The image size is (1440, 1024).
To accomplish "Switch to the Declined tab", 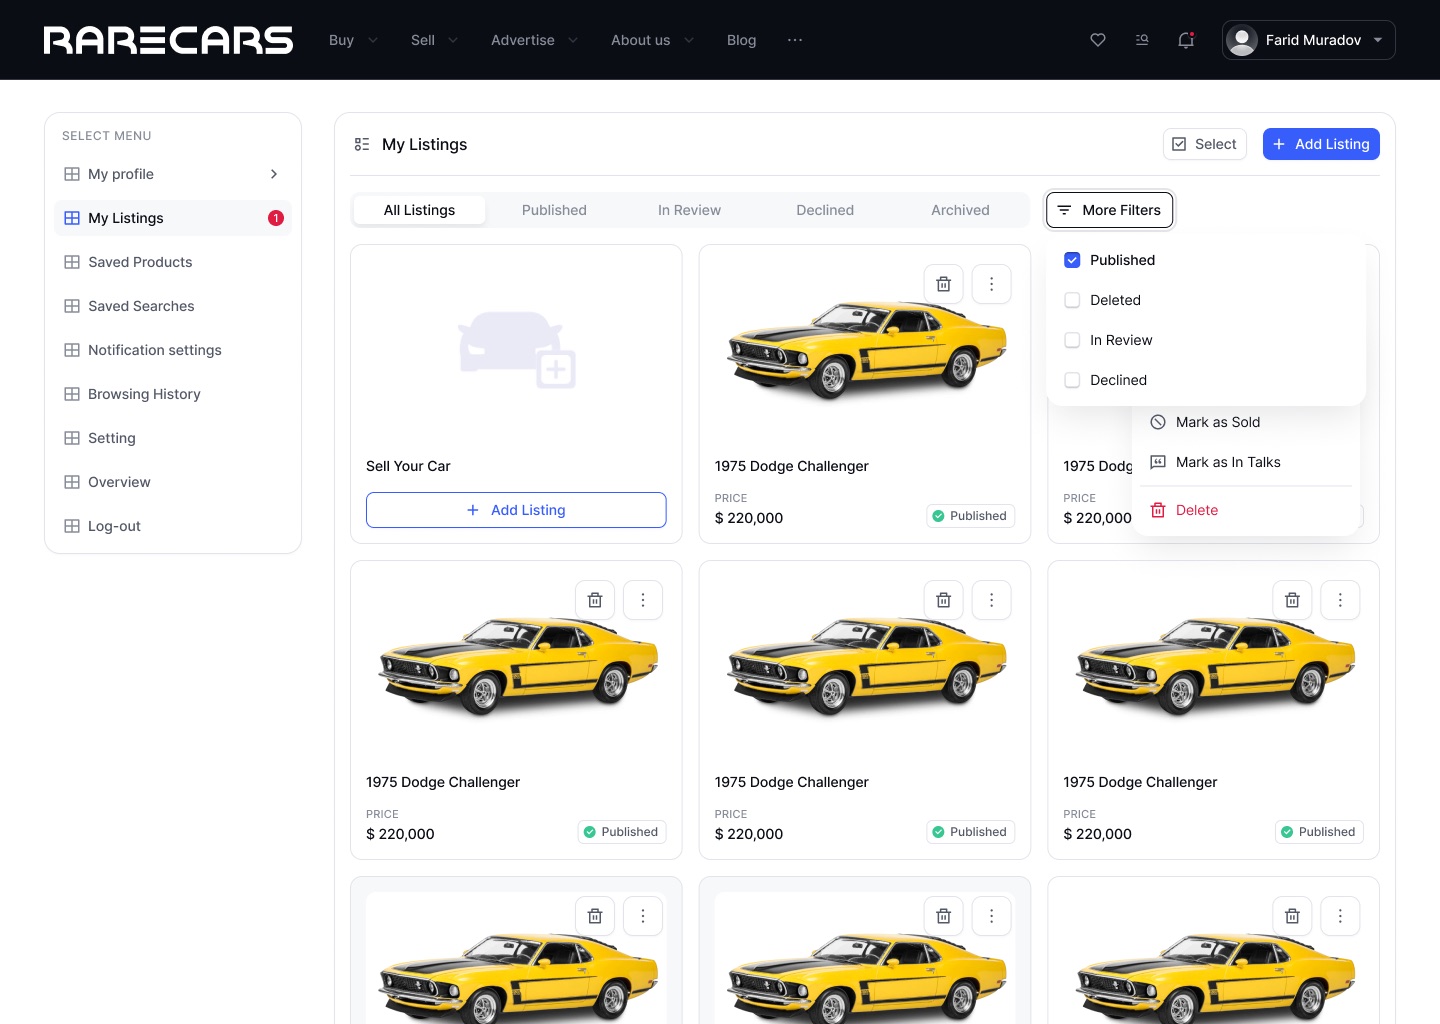I will click(x=825, y=210).
